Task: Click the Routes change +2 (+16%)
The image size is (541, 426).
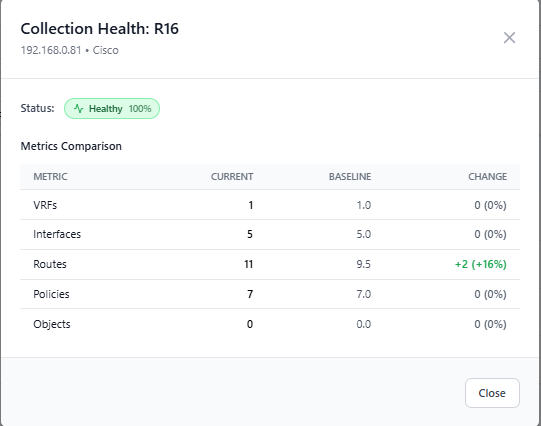Action: (481, 264)
